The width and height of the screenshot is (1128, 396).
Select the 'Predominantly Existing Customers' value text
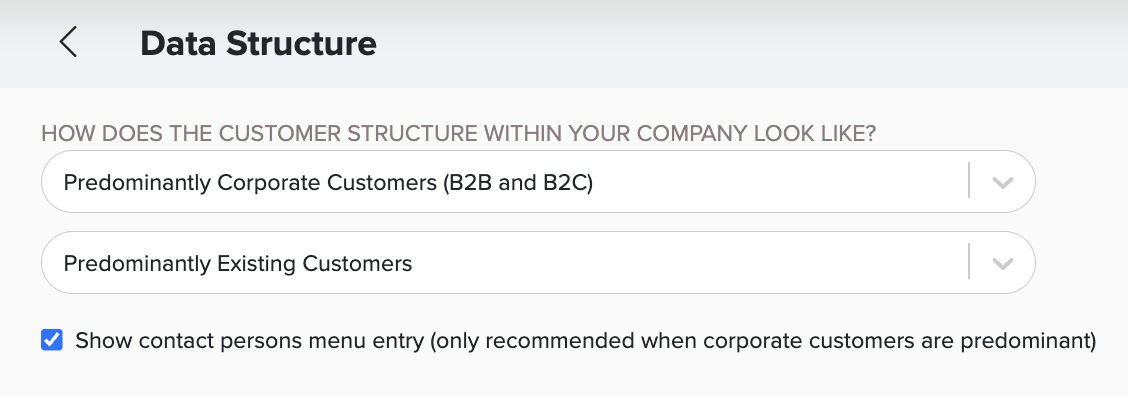click(237, 264)
